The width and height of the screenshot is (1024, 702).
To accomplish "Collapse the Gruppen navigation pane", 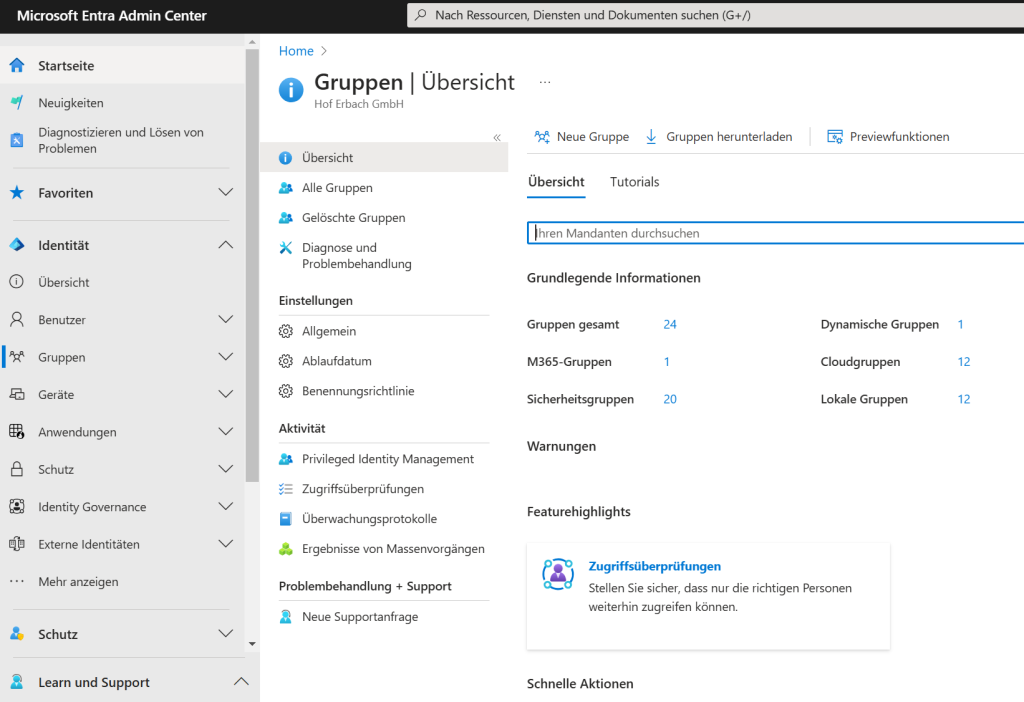I will point(497,138).
